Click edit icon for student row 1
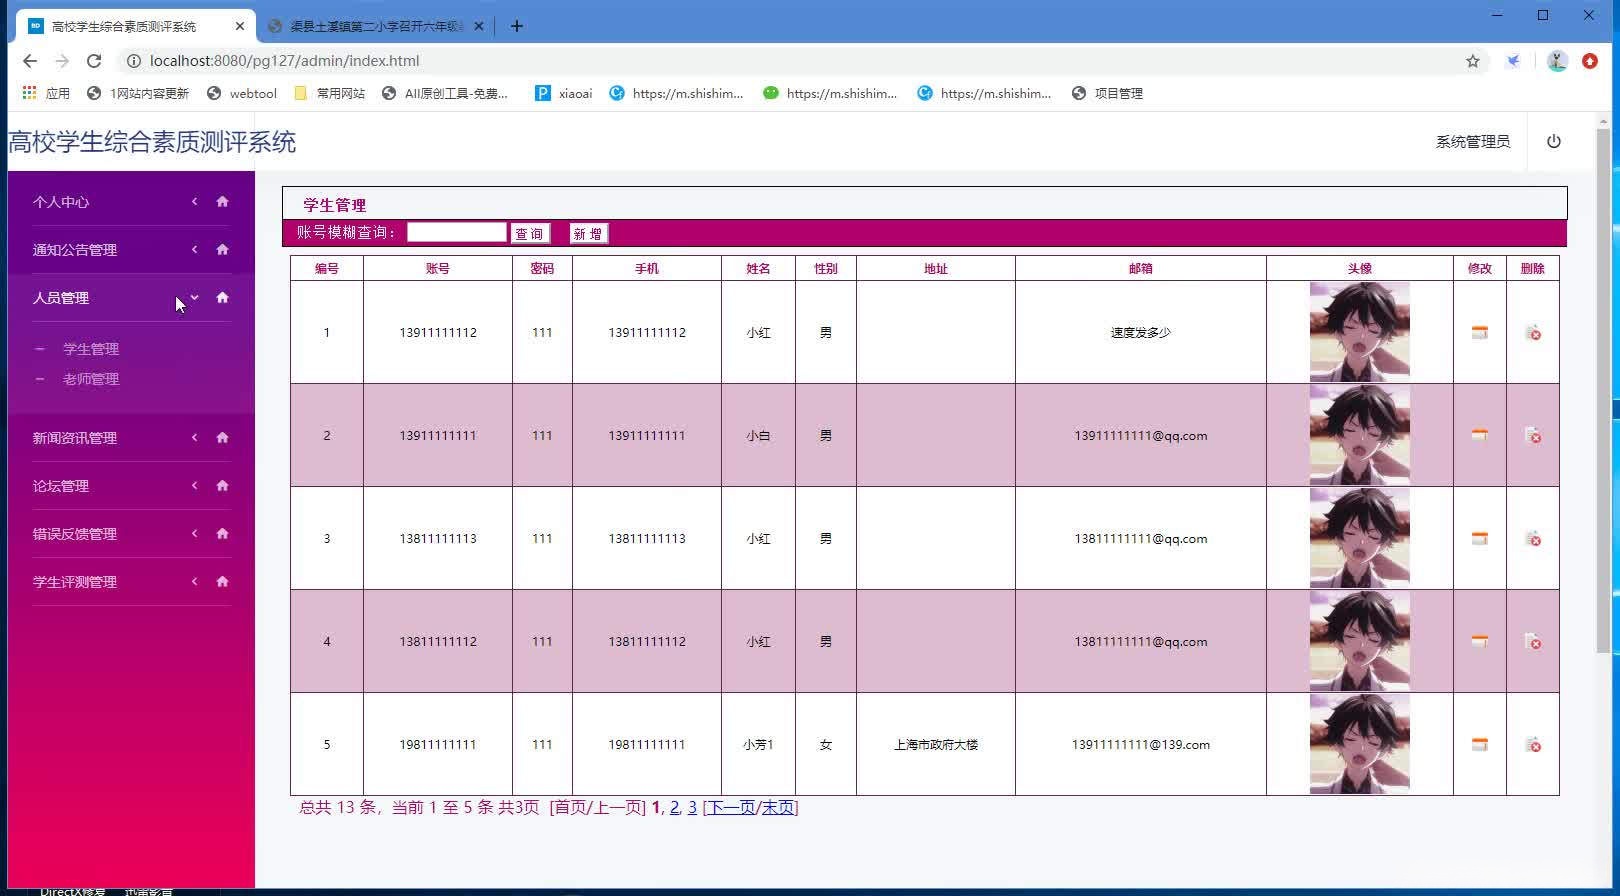Viewport: 1620px width, 896px height. tap(1479, 333)
